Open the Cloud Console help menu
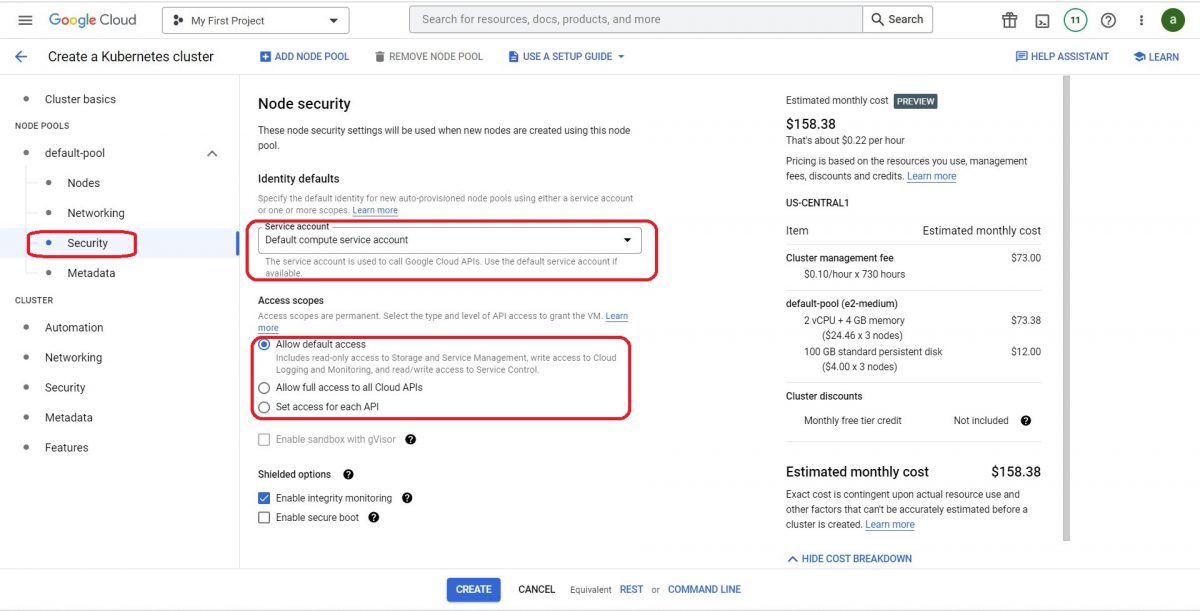This screenshot has height=611, width=1200. coord(1108,19)
